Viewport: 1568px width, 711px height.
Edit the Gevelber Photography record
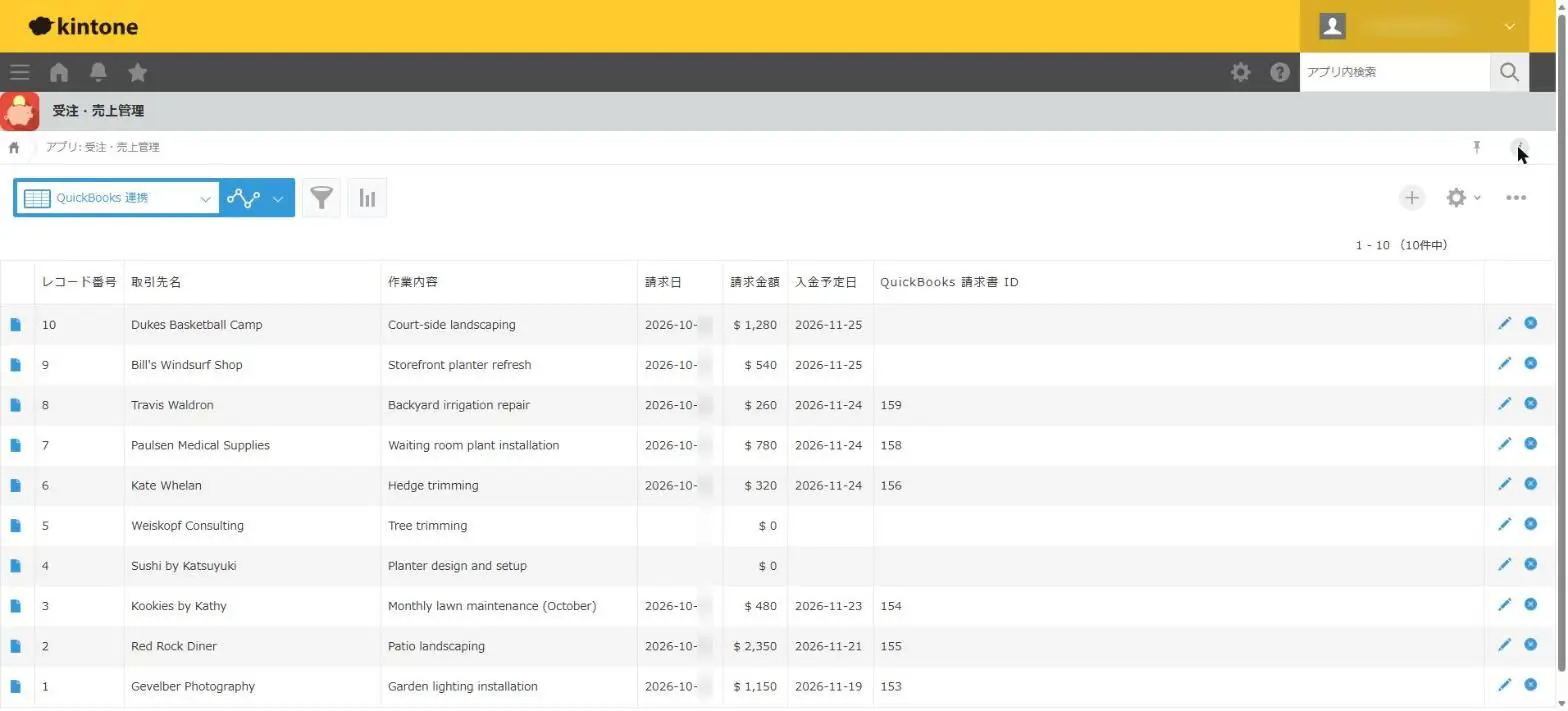pyautogui.click(x=1504, y=685)
